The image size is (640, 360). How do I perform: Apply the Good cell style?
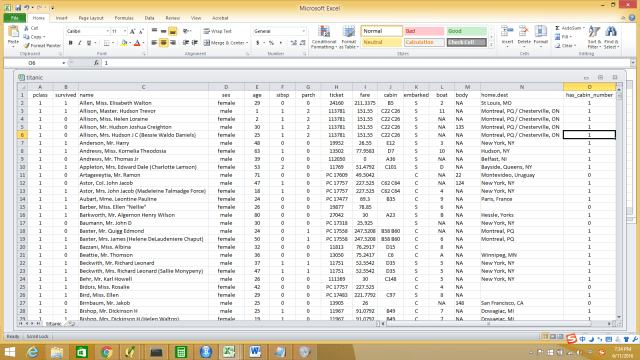[466, 31]
